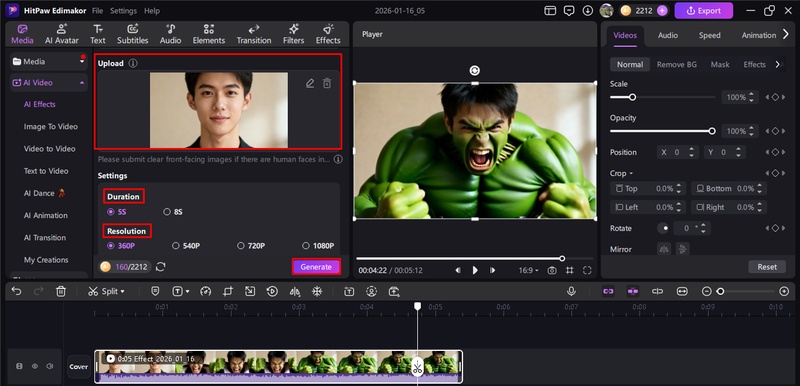Delete the uploaded image with trash icon

click(327, 83)
